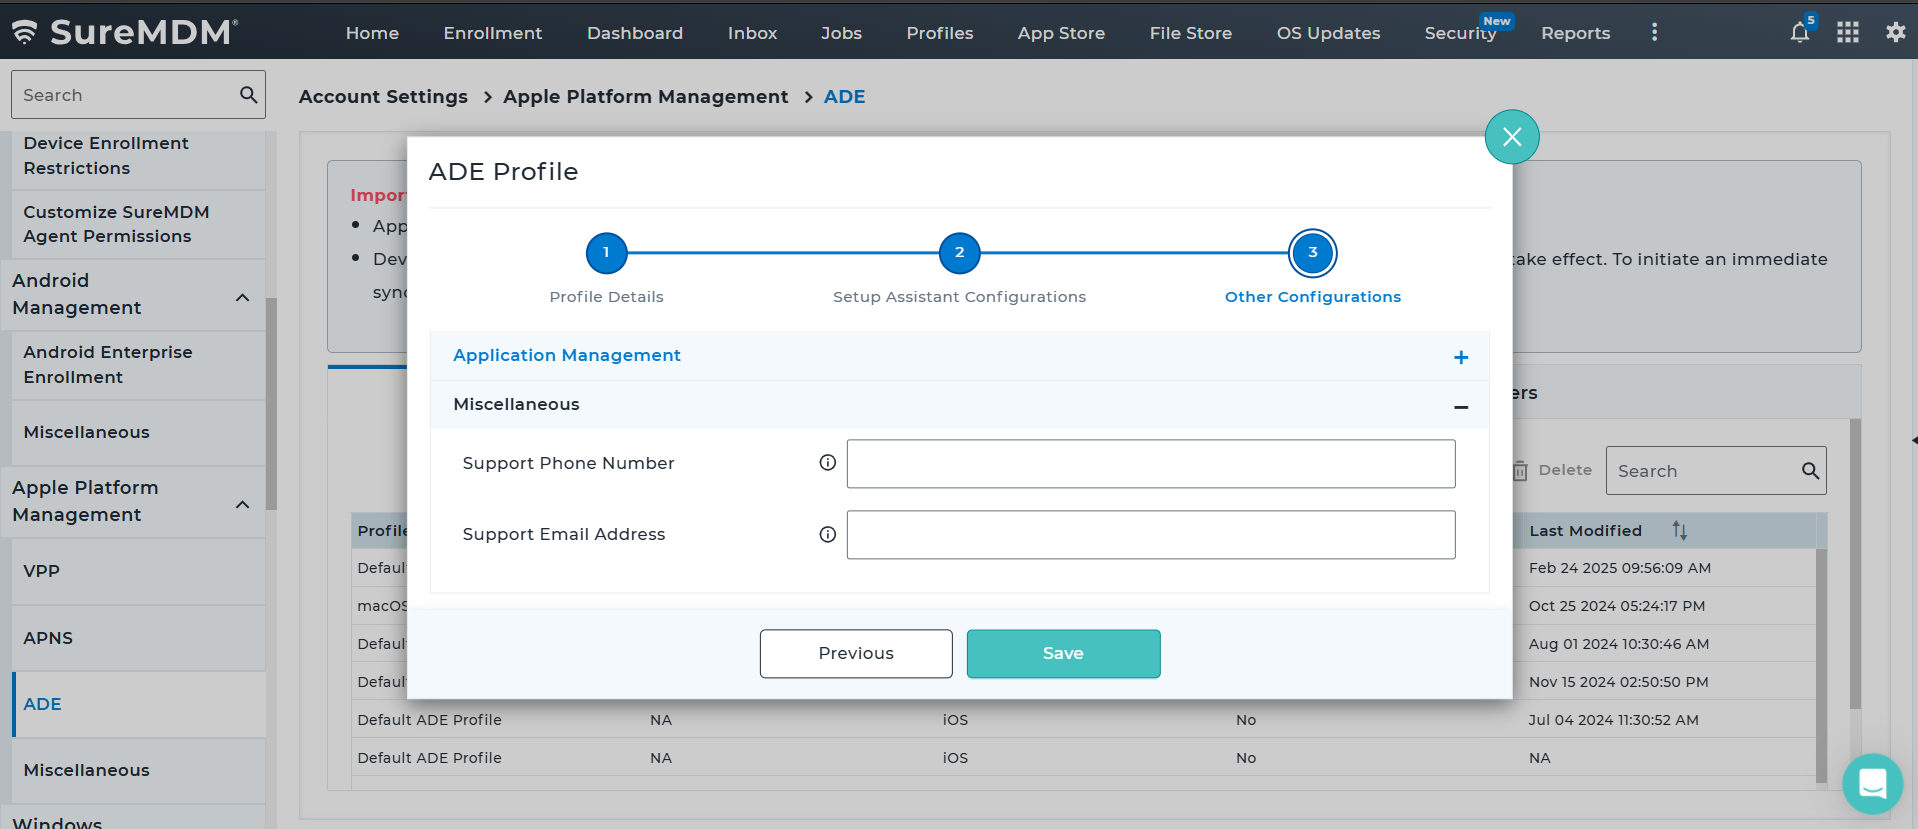Screen dimensions: 1918x829
Task: Click the sidebar search magnifier icon
Action: (248, 95)
